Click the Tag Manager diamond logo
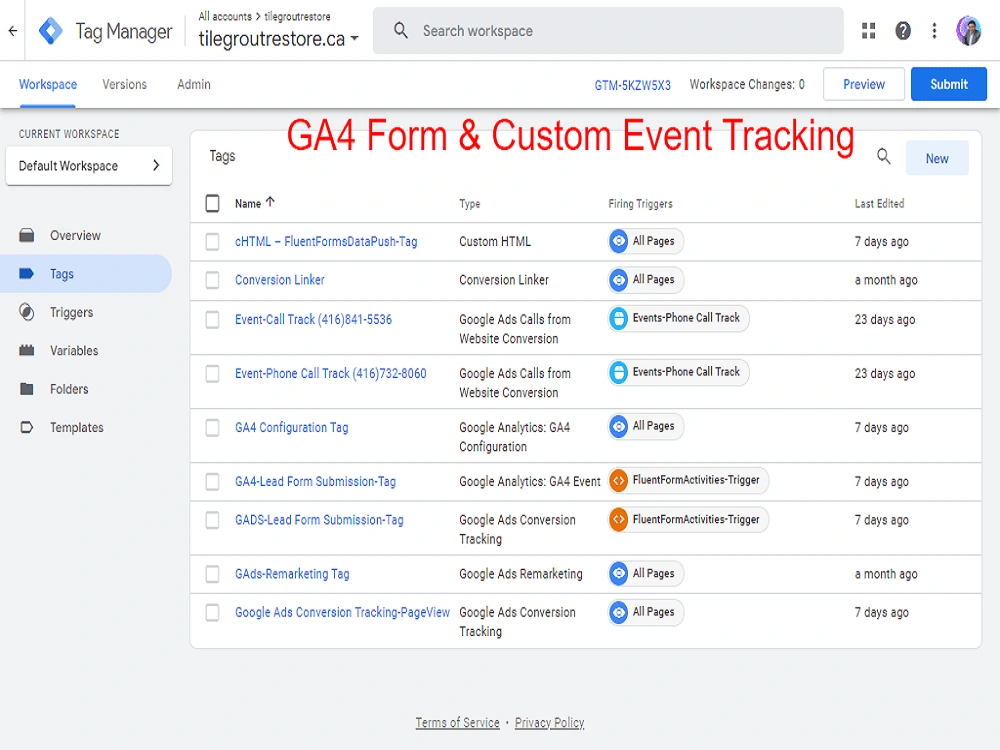This screenshot has height=750, width=1000. 50,31
